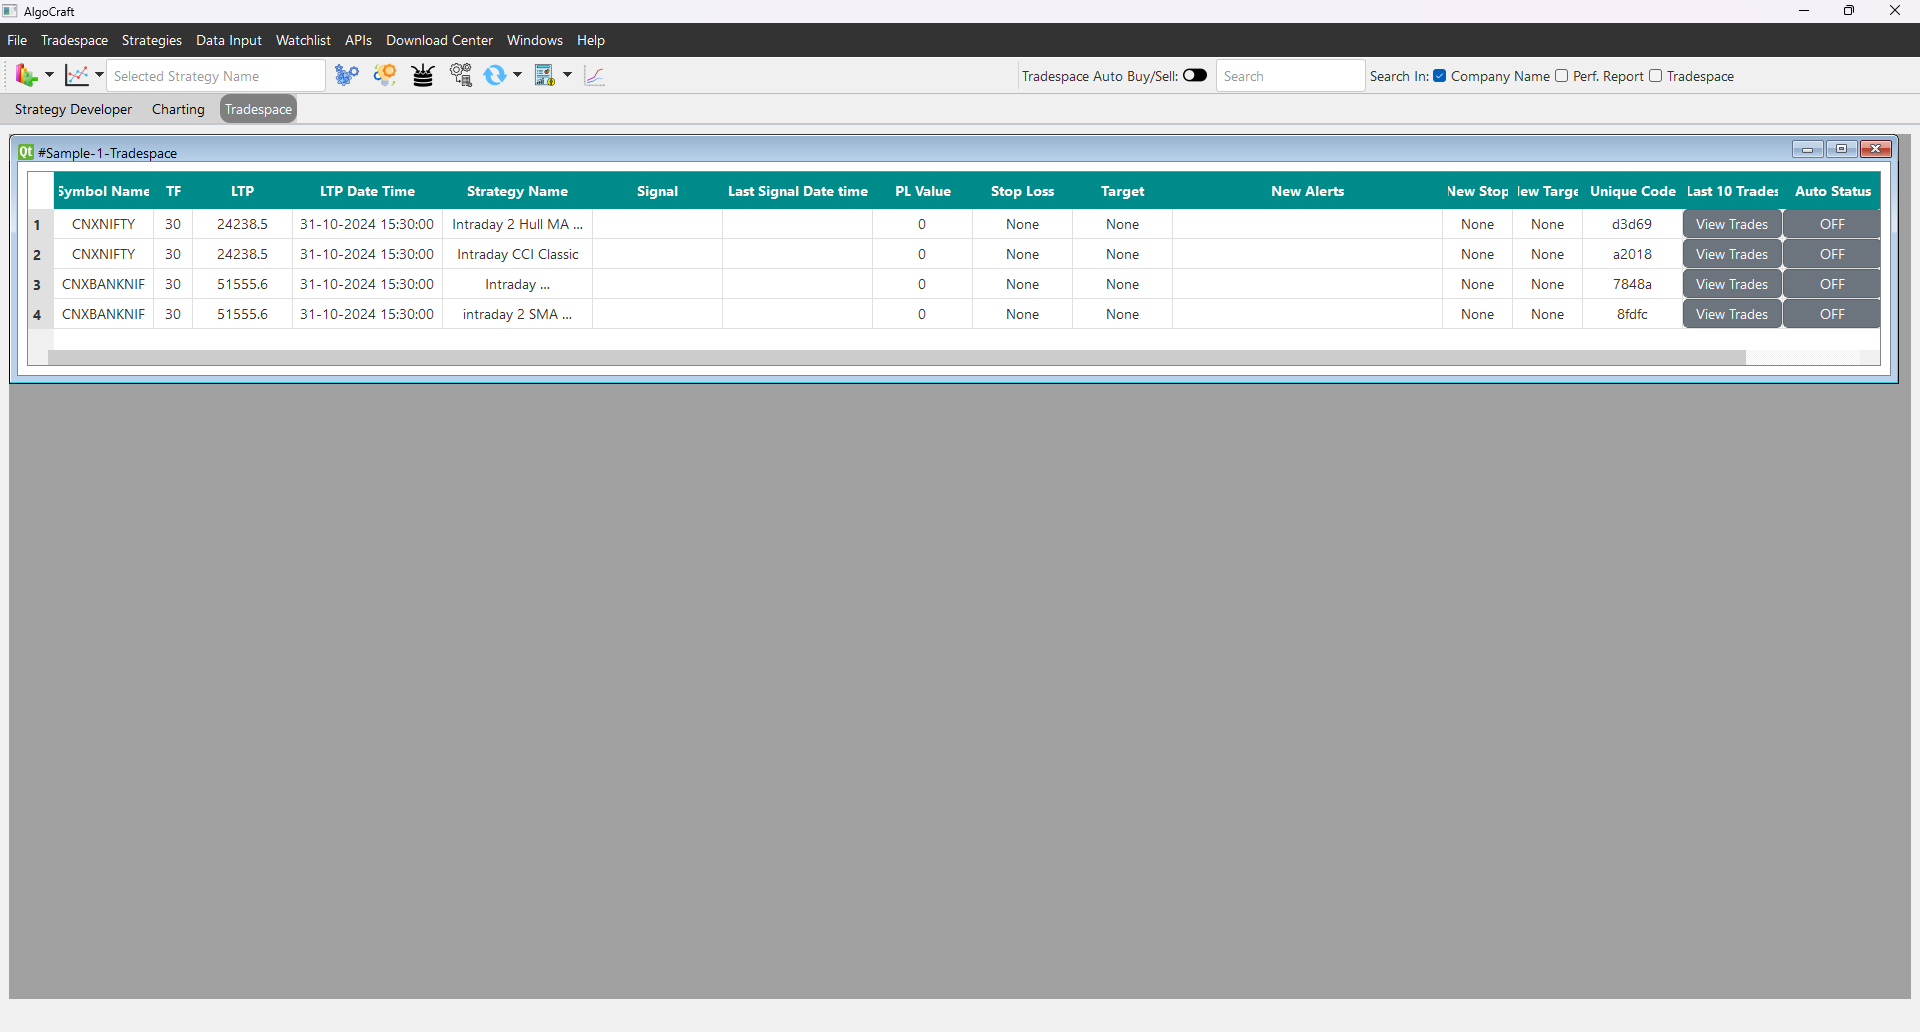This screenshot has width=1920, height=1032.
Task: Click CNXBANKNIF symbol in row 4
Action: click(104, 314)
